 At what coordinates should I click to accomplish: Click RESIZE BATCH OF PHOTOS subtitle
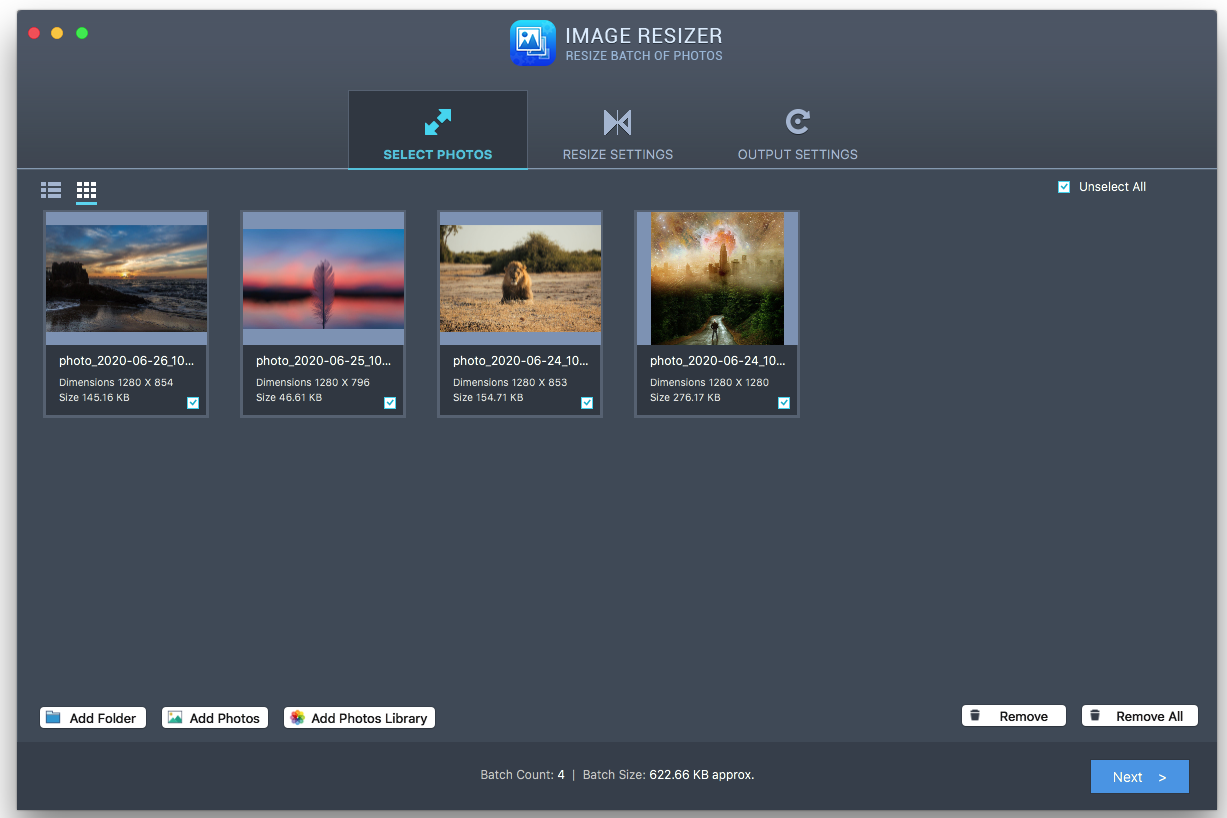click(x=644, y=56)
